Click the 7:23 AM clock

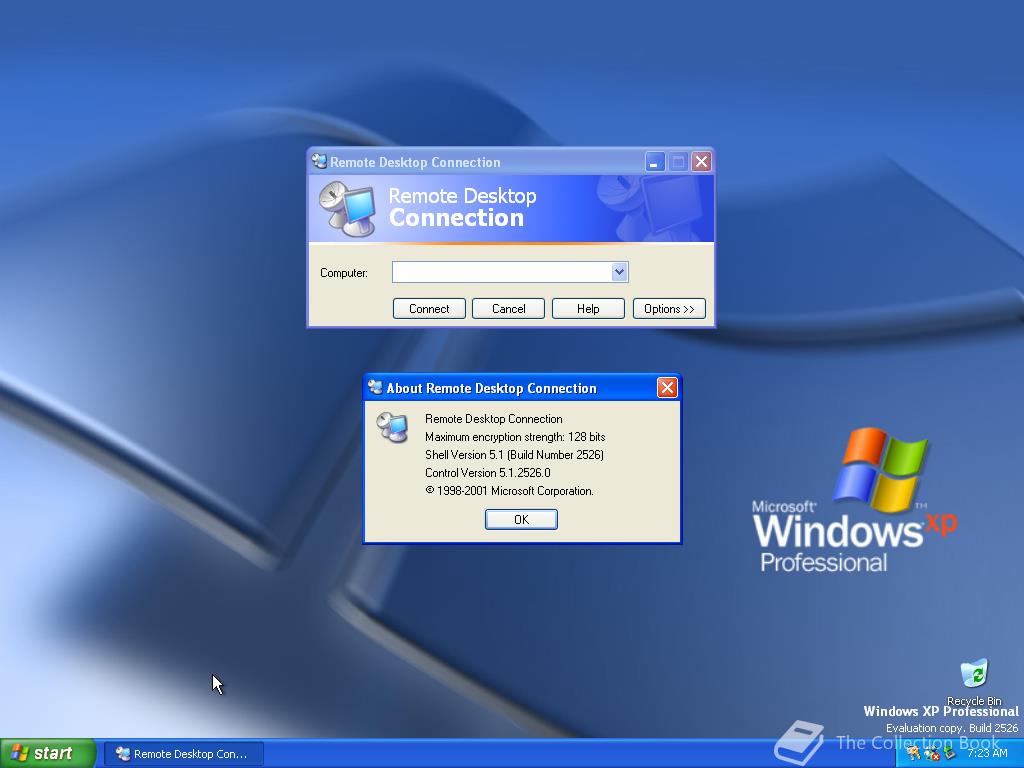pyautogui.click(x=987, y=753)
